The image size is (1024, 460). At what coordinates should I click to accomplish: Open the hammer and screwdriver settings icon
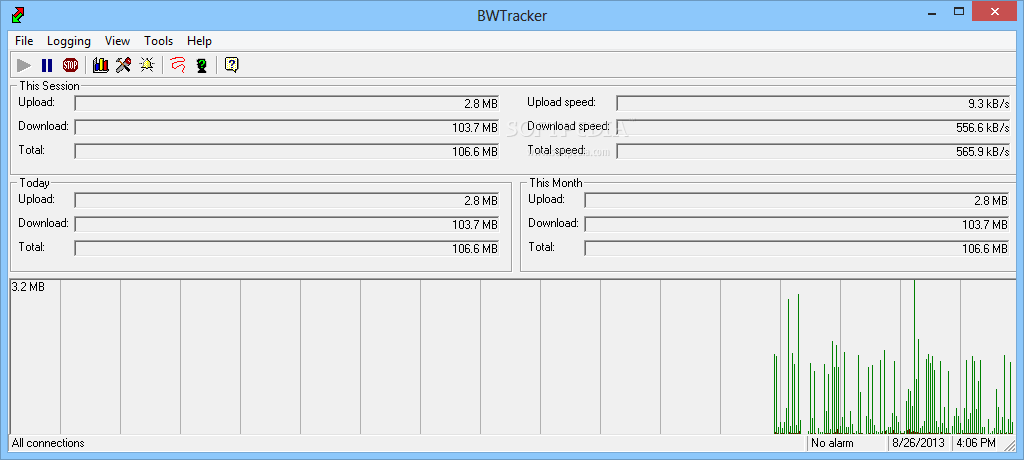click(x=123, y=65)
